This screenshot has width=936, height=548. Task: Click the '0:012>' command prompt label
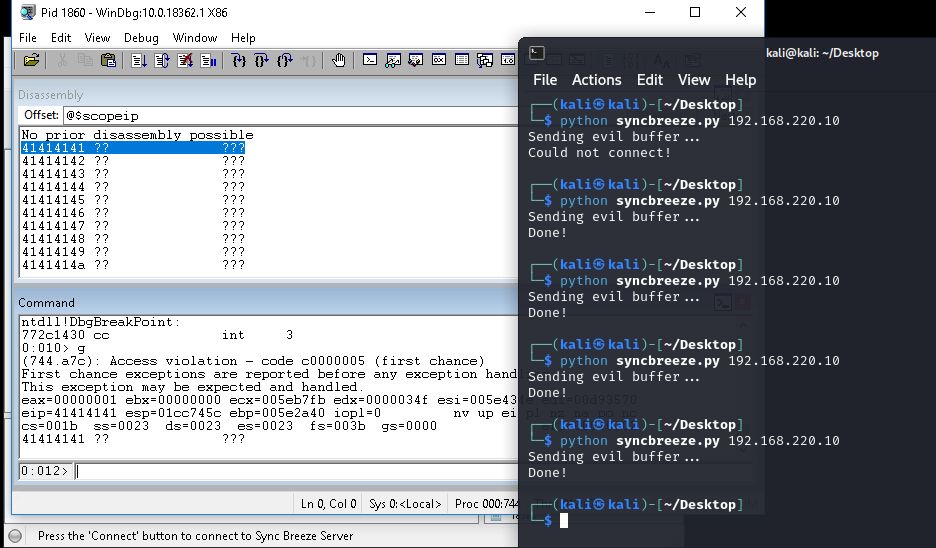(x=44, y=471)
